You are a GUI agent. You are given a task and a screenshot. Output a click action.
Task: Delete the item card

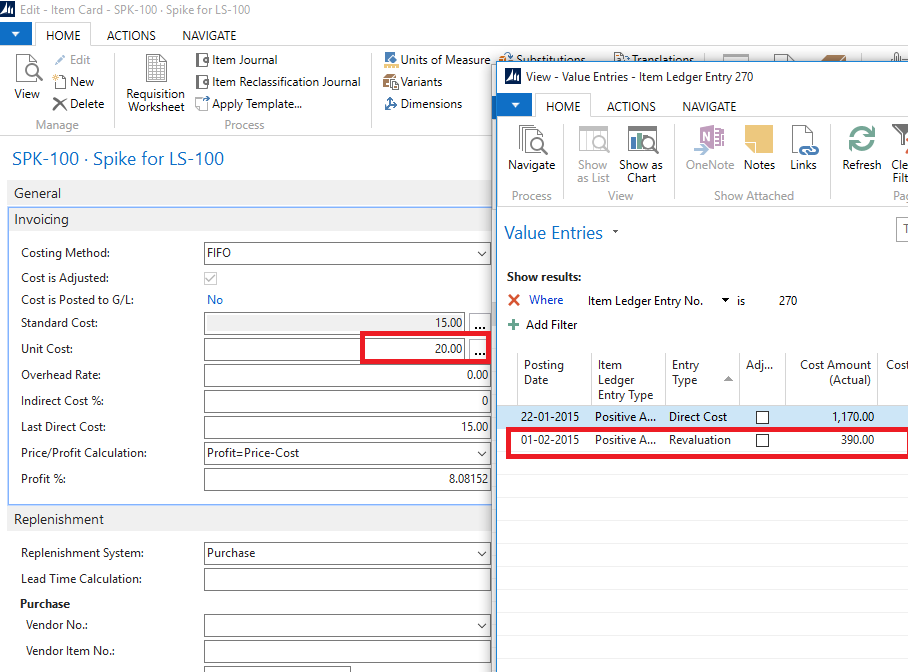(79, 104)
